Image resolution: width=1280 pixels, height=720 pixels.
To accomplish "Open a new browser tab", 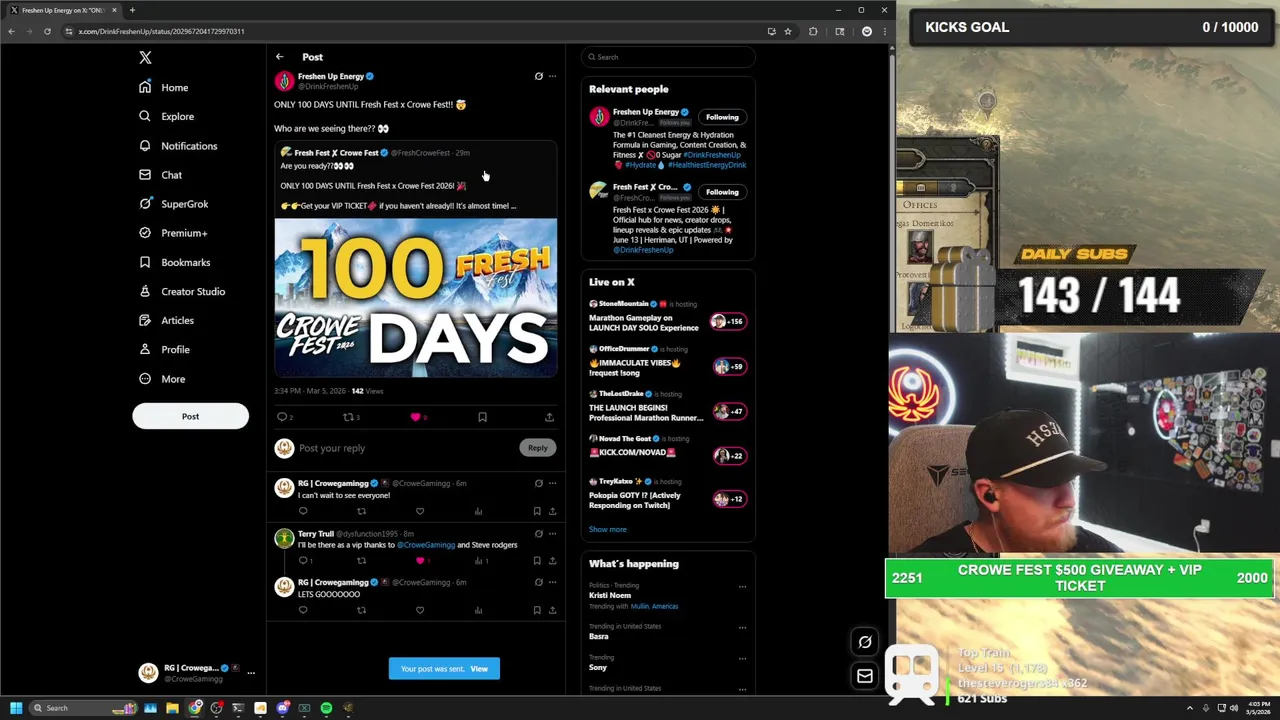I will point(132,10).
